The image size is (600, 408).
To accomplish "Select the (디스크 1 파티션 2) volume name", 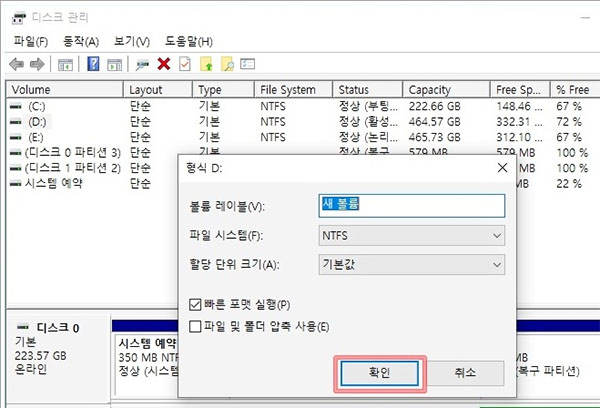I will [73, 168].
